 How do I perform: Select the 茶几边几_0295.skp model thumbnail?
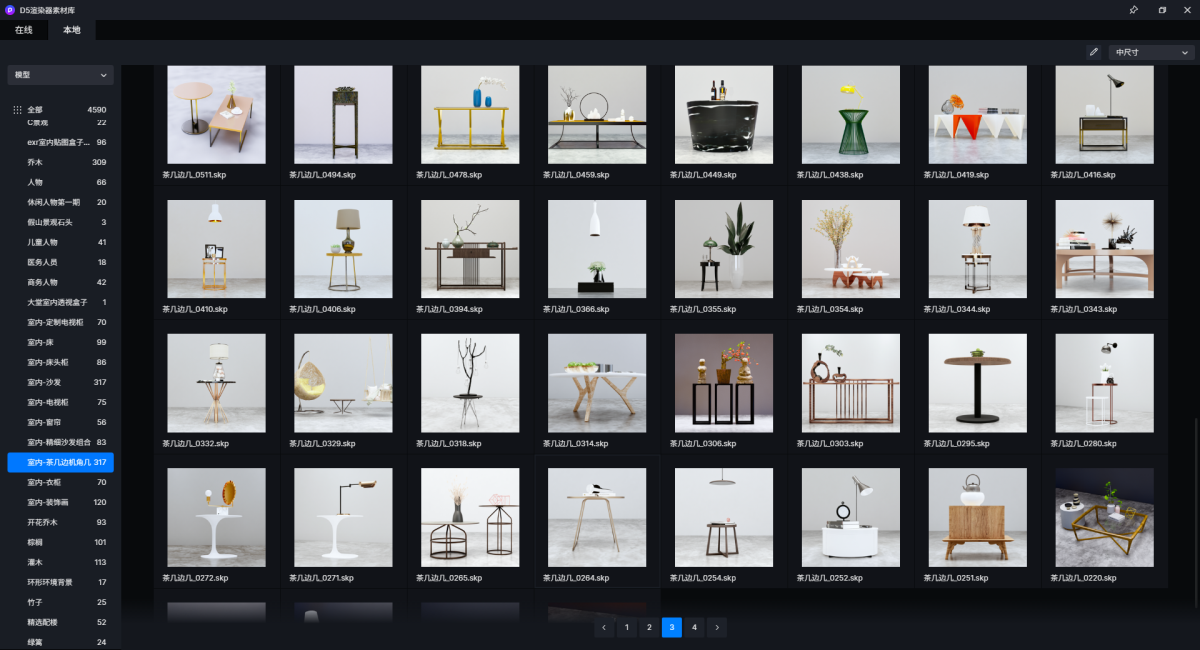tap(978, 383)
